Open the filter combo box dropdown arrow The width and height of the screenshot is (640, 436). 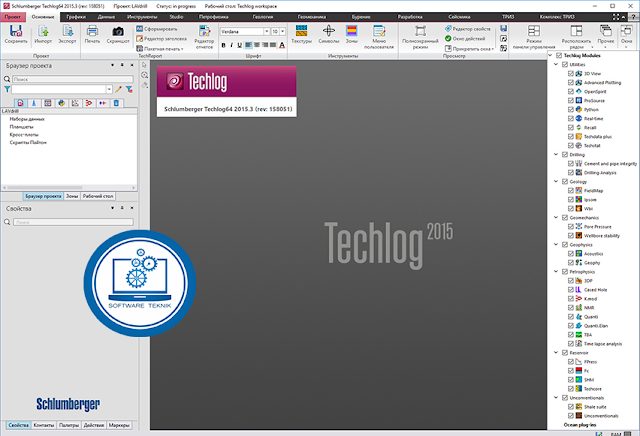point(109,89)
